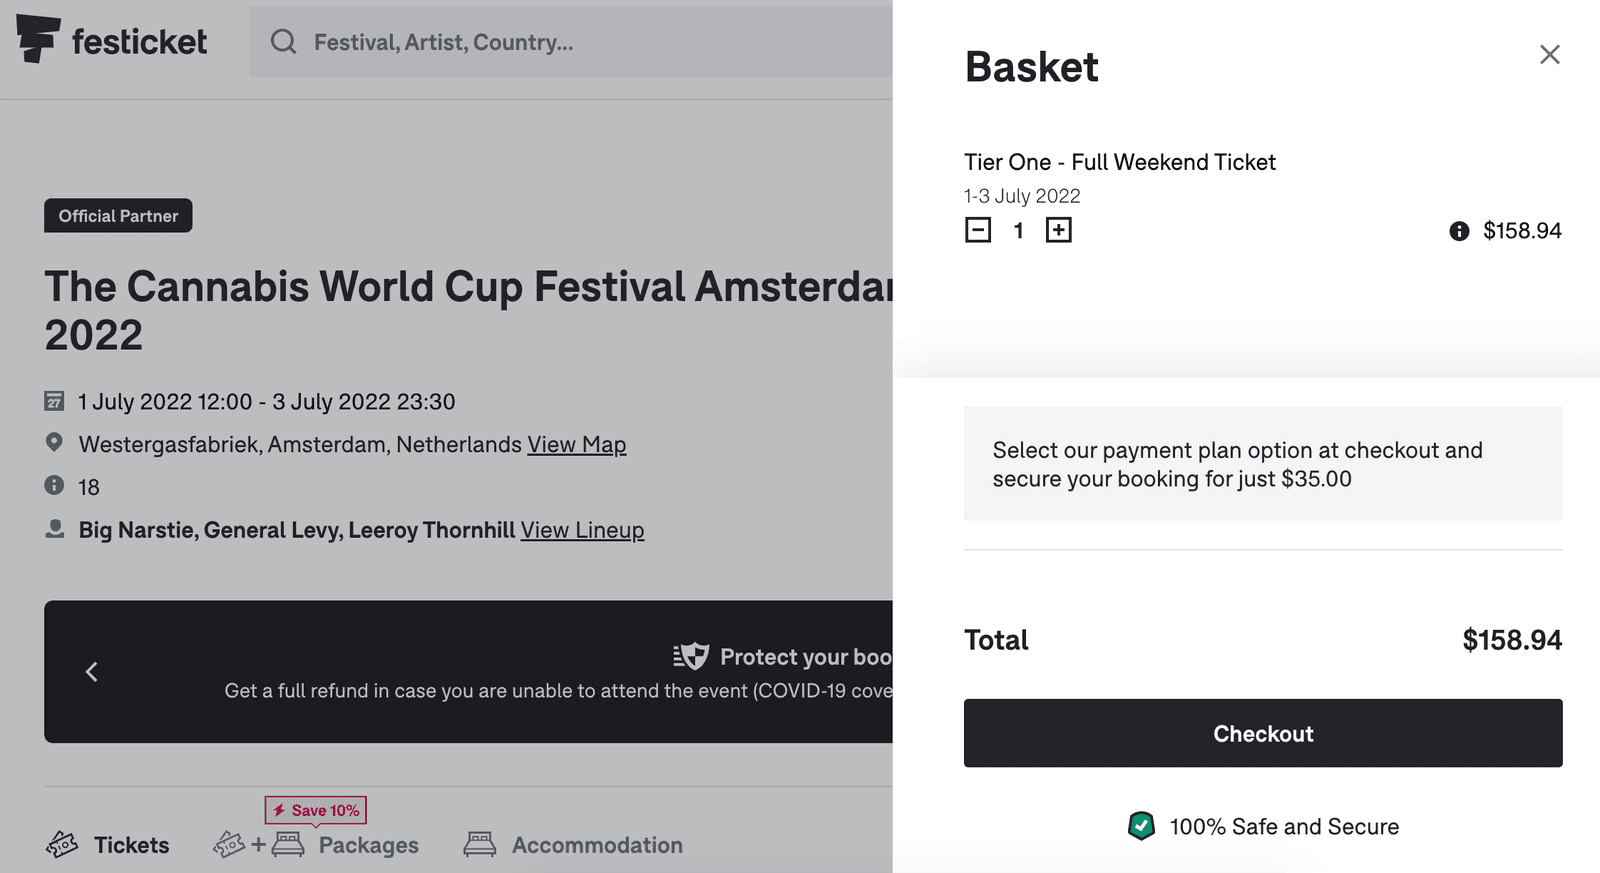Go to previous banner with left chevron
Image resolution: width=1600 pixels, height=873 pixels.
[x=92, y=672]
